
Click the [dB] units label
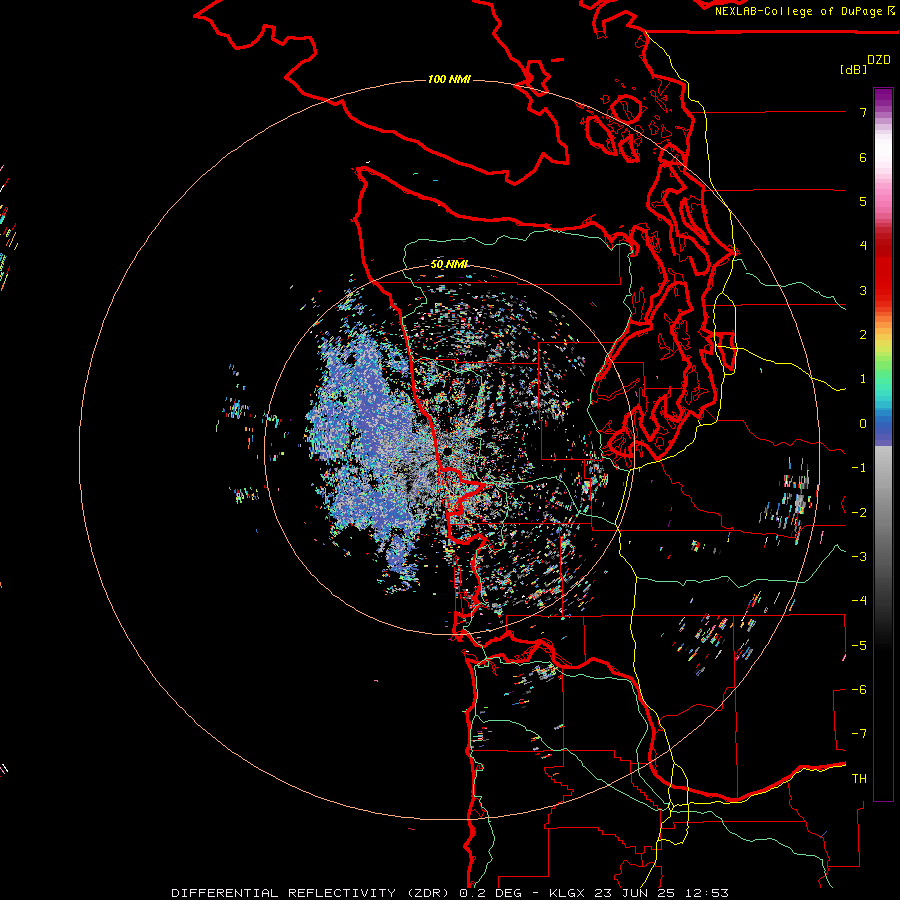point(853,69)
